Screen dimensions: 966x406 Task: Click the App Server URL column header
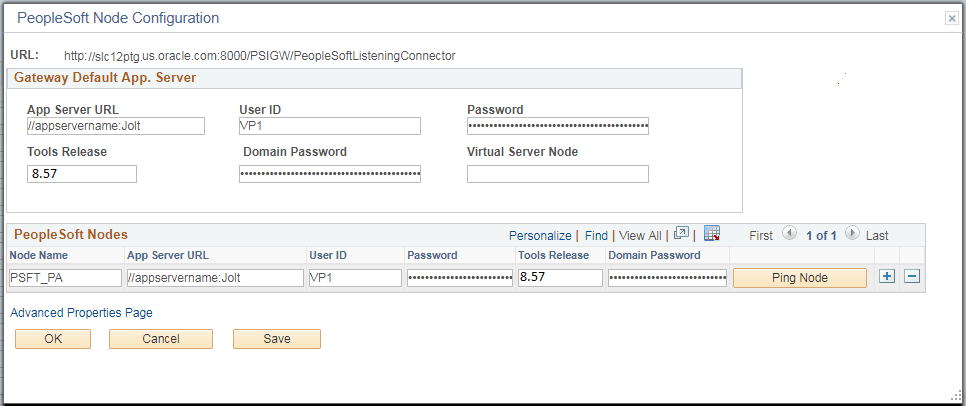point(168,255)
